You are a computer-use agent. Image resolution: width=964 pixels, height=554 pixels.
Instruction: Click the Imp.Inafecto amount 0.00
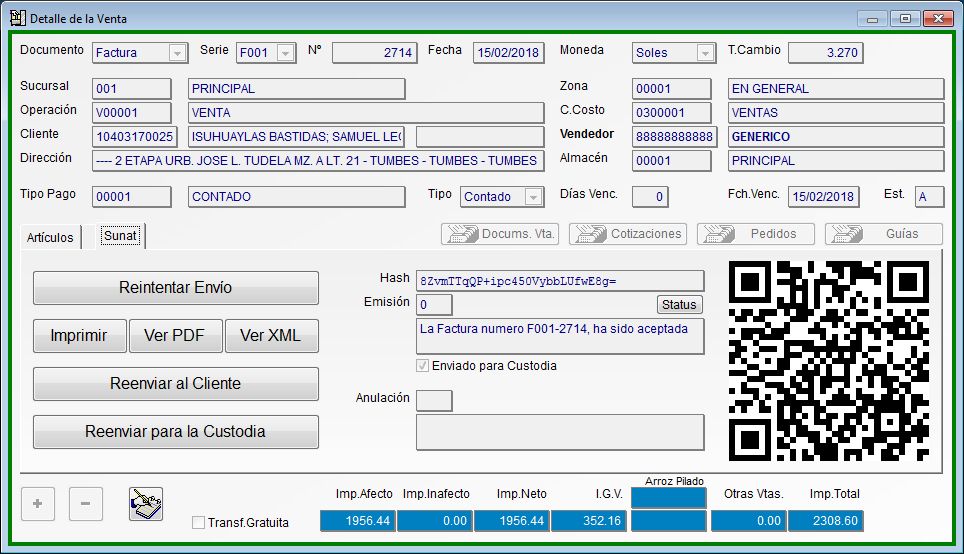click(x=435, y=521)
